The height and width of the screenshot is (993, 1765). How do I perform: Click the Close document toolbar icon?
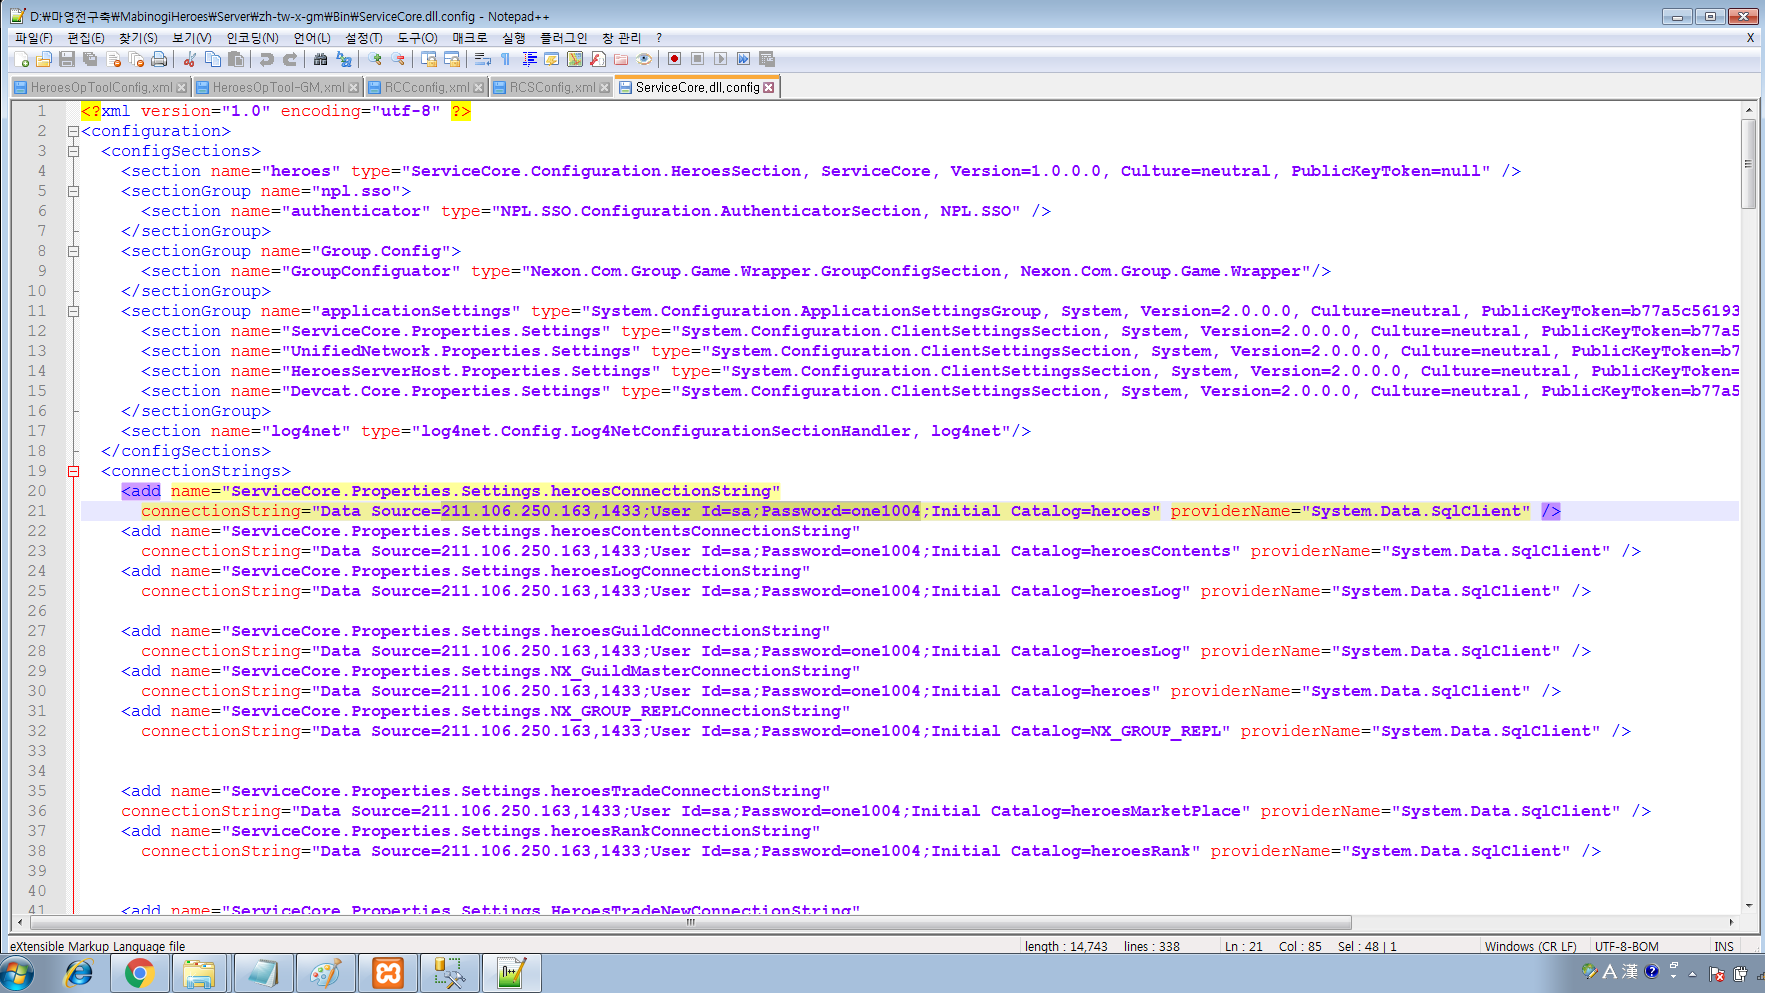click(113, 59)
